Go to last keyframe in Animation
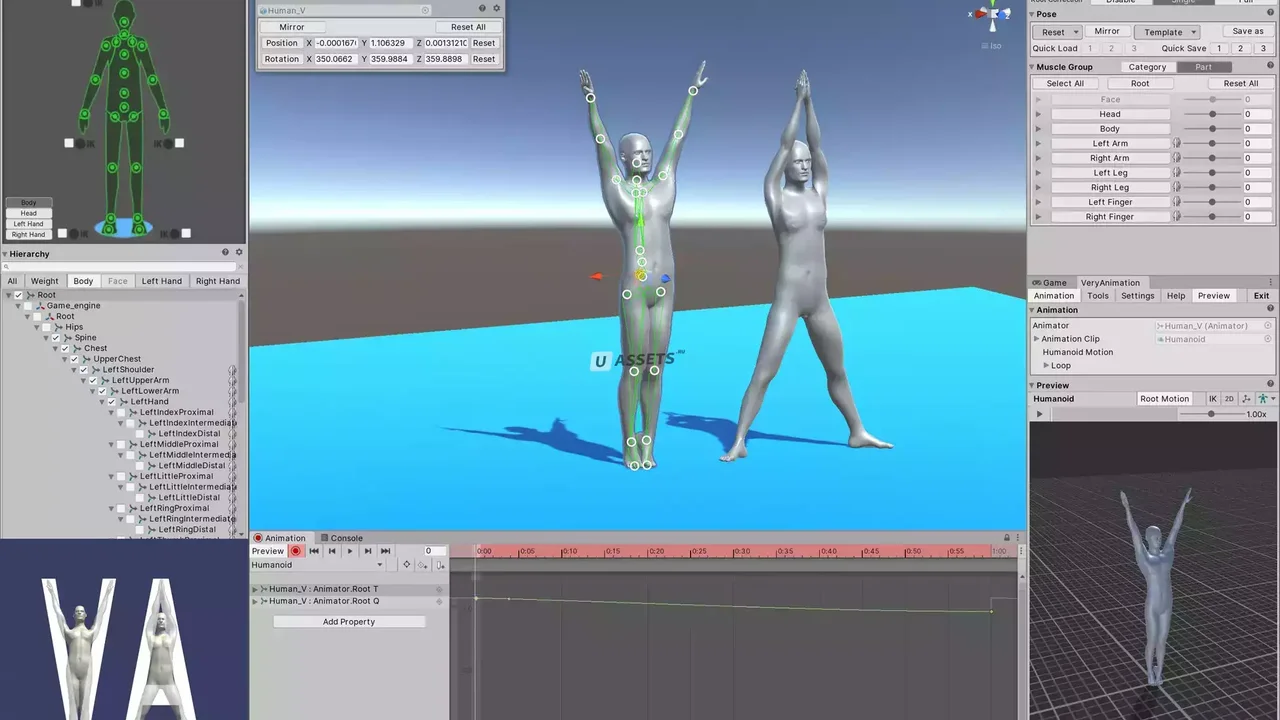This screenshot has width=1280, height=720. [385, 551]
